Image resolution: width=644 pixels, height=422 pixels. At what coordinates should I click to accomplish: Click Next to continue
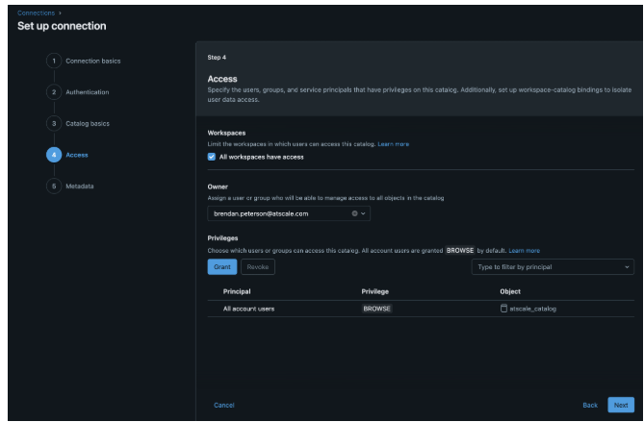[x=621, y=405]
